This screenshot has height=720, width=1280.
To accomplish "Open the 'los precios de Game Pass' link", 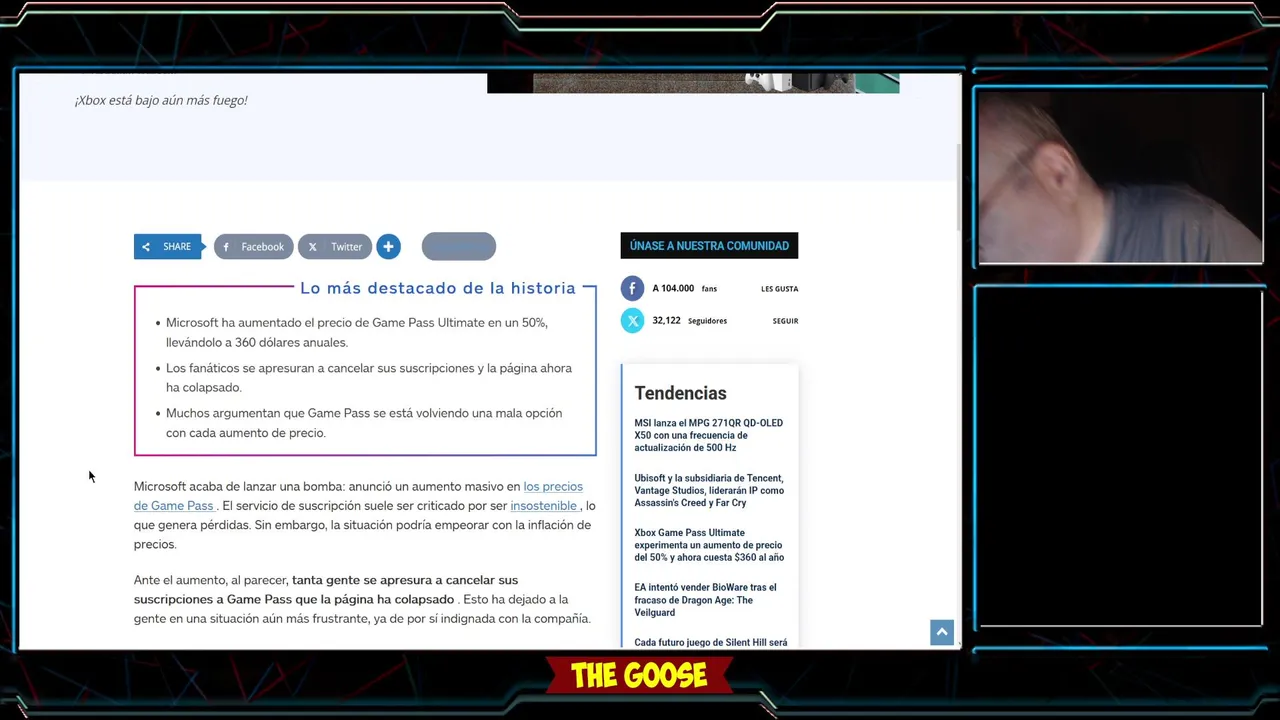I will point(358,496).
